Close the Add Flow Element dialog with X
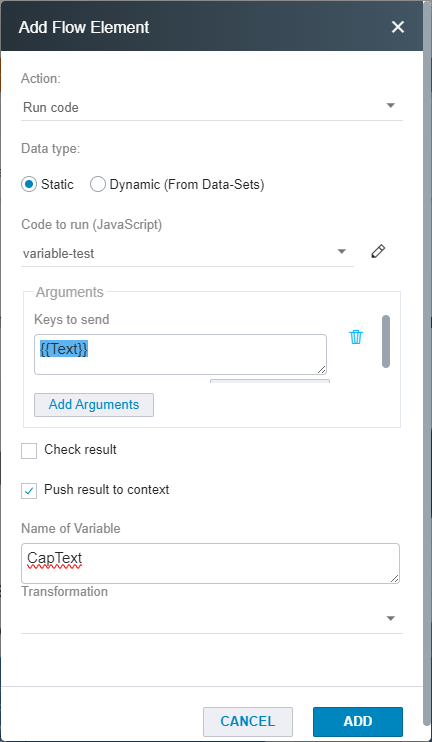 click(398, 27)
